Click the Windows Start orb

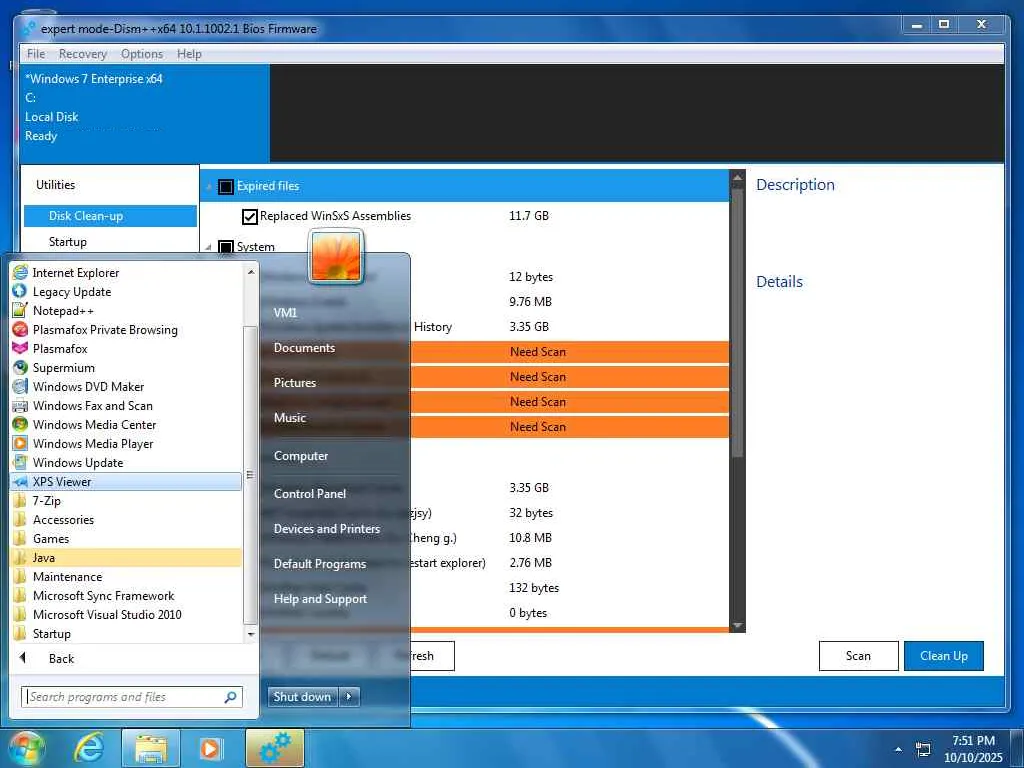26,748
